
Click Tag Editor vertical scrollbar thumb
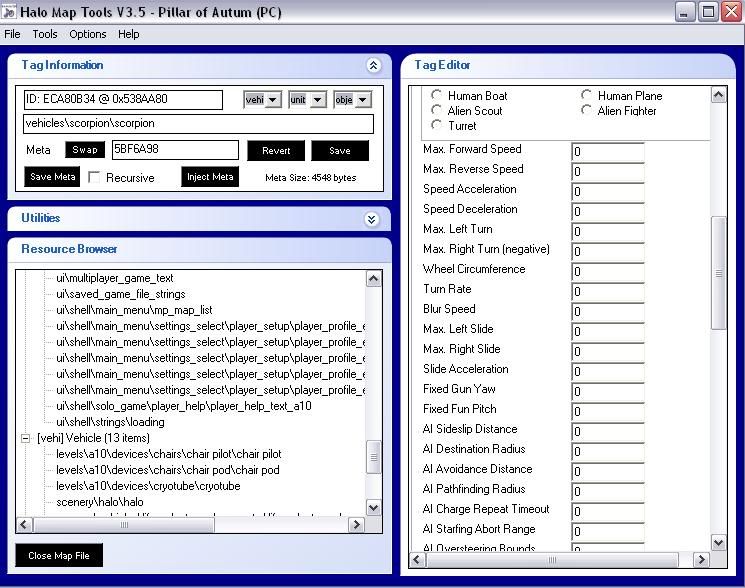pos(718,273)
